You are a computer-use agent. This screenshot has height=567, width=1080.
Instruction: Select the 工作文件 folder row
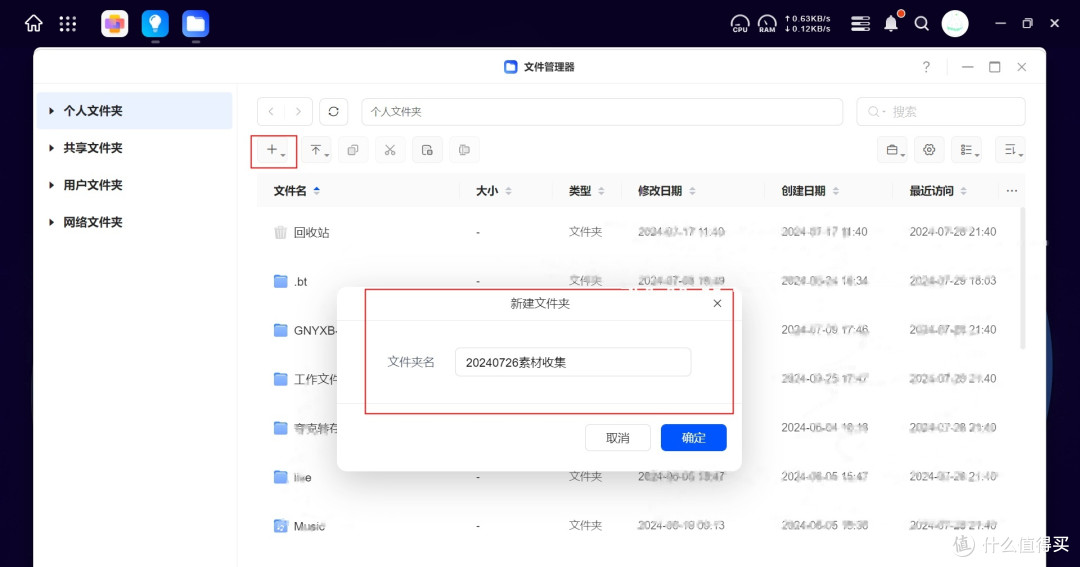pos(638,379)
